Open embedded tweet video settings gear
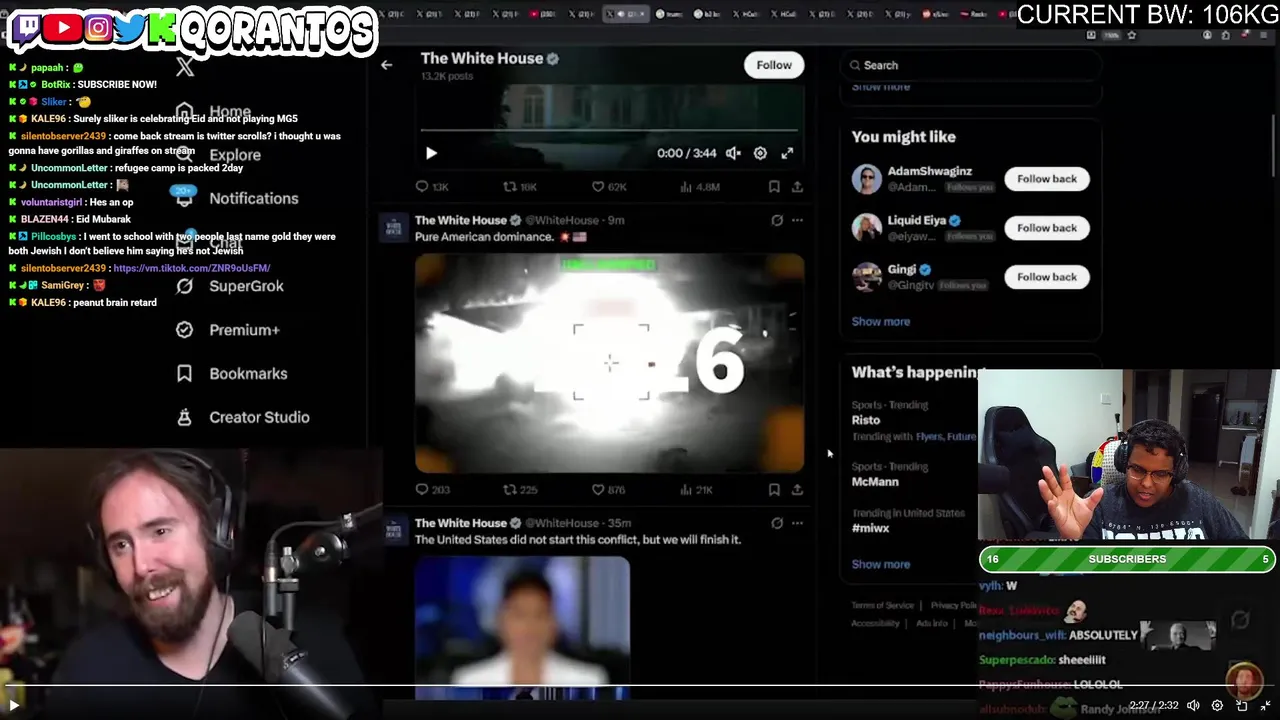This screenshot has width=1280, height=720. pyautogui.click(x=760, y=153)
